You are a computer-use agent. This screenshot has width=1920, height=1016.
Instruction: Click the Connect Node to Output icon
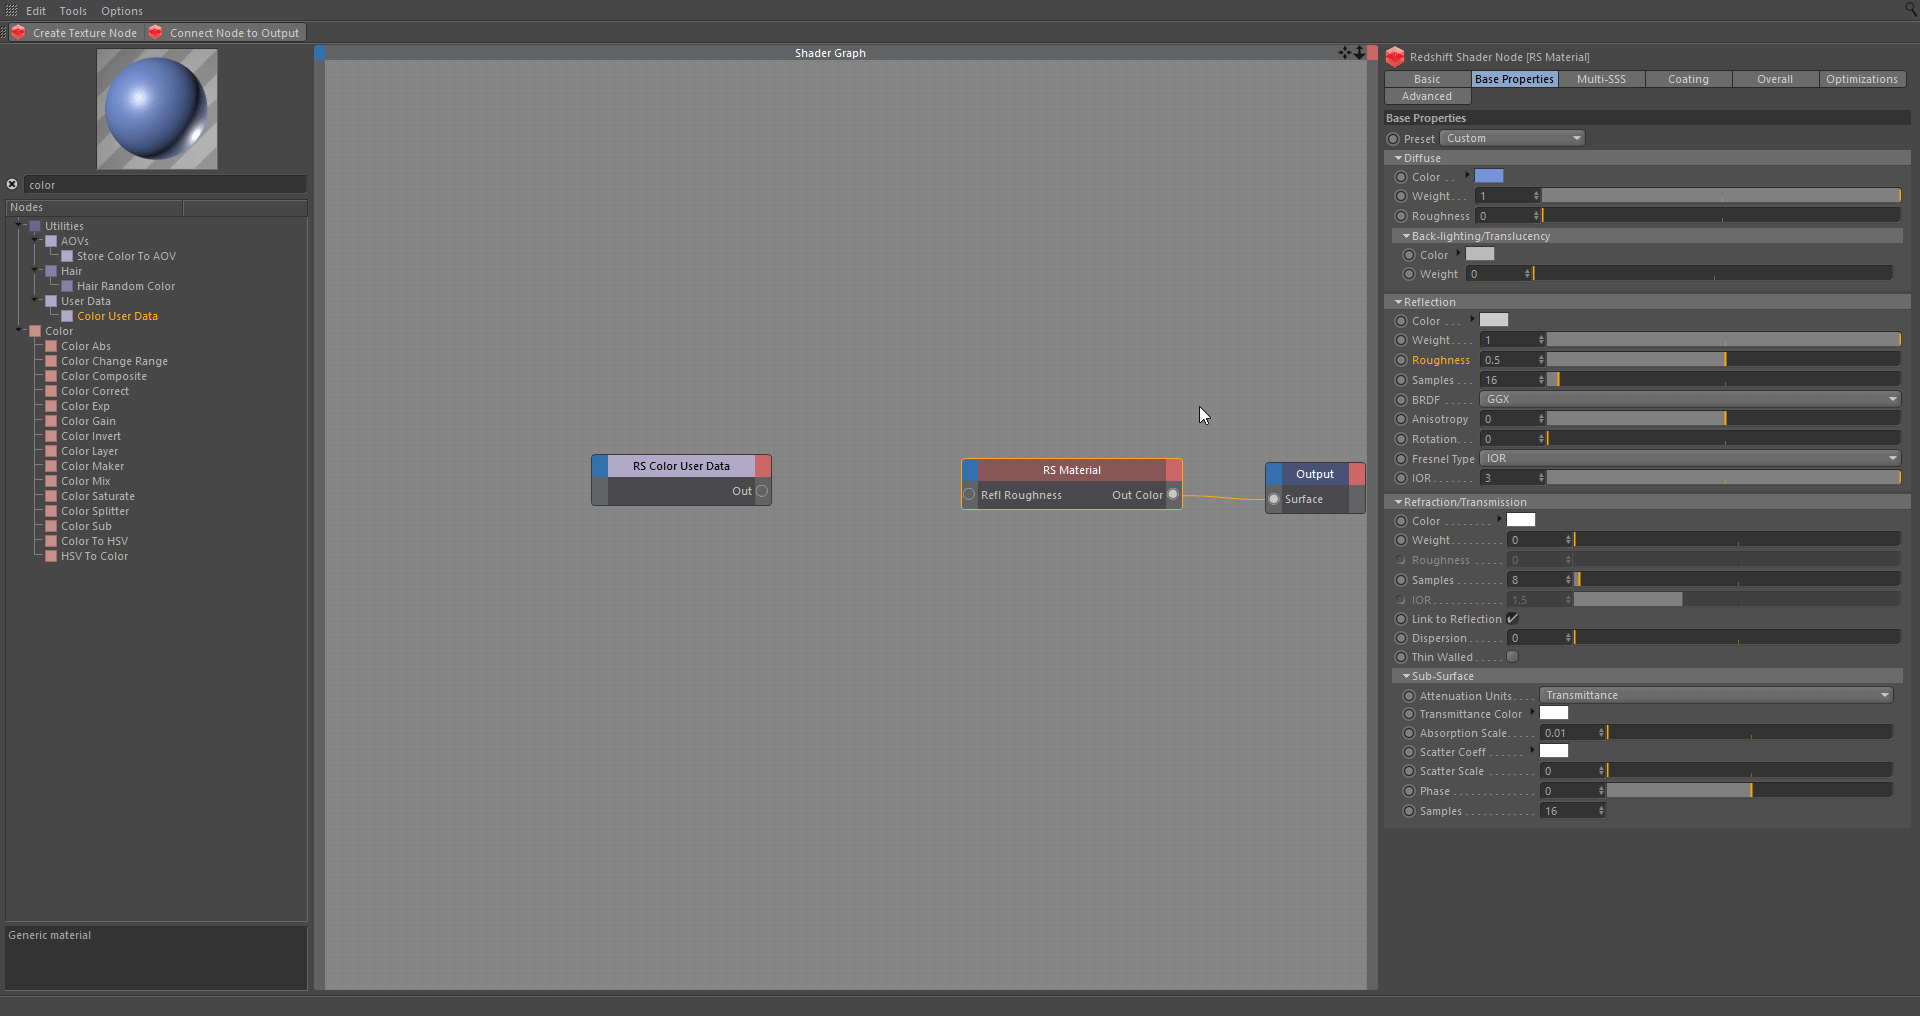(x=155, y=33)
